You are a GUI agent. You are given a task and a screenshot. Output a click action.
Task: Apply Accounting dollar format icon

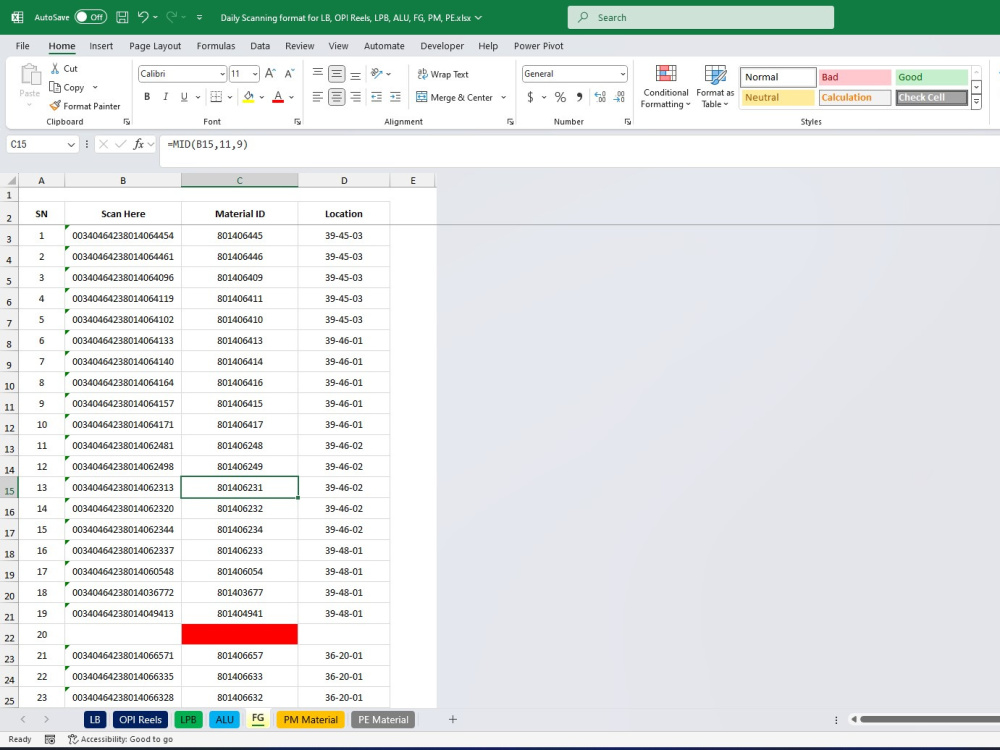pyautogui.click(x=530, y=97)
